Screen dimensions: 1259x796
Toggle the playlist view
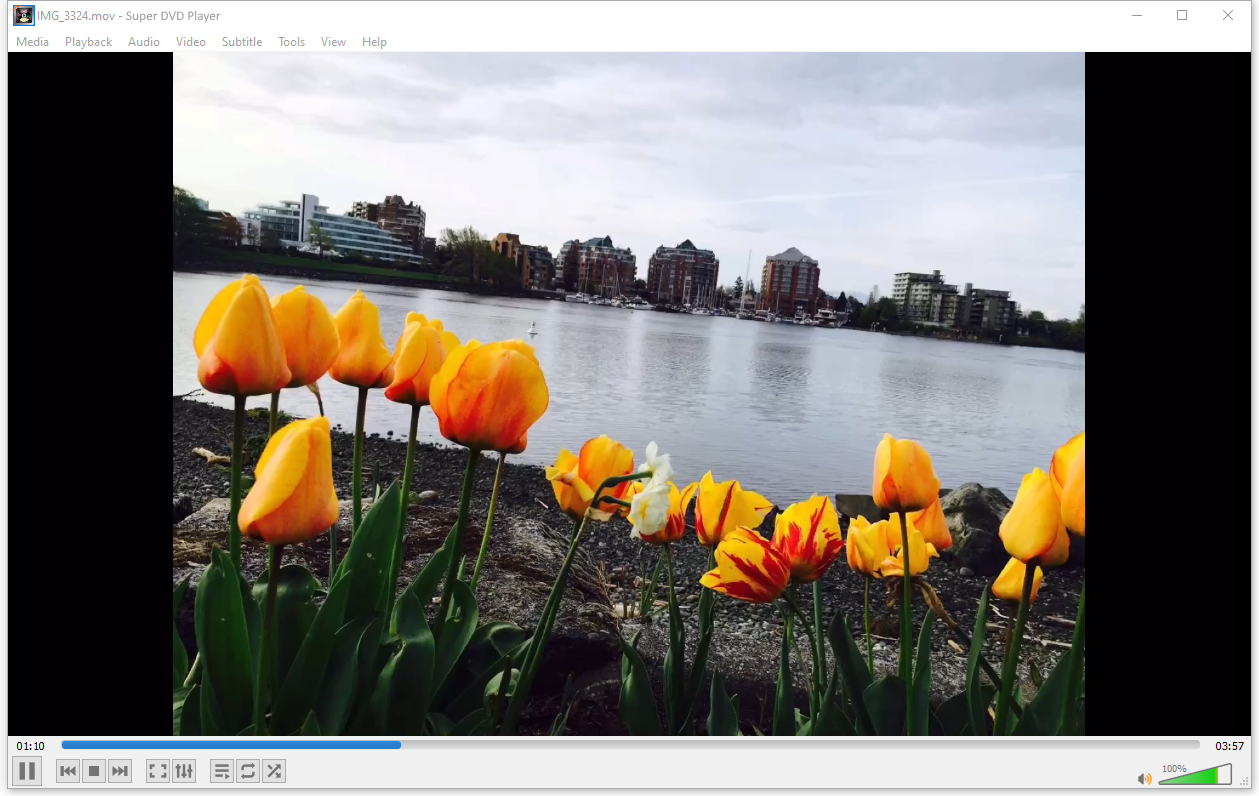point(222,771)
